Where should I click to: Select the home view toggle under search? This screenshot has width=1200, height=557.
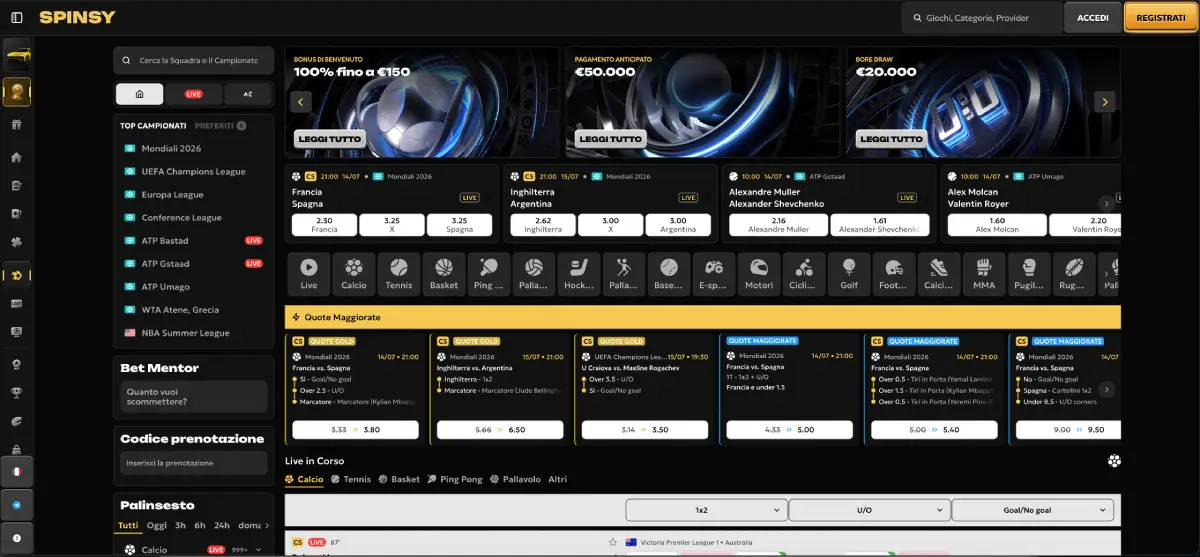coord(140,94)
